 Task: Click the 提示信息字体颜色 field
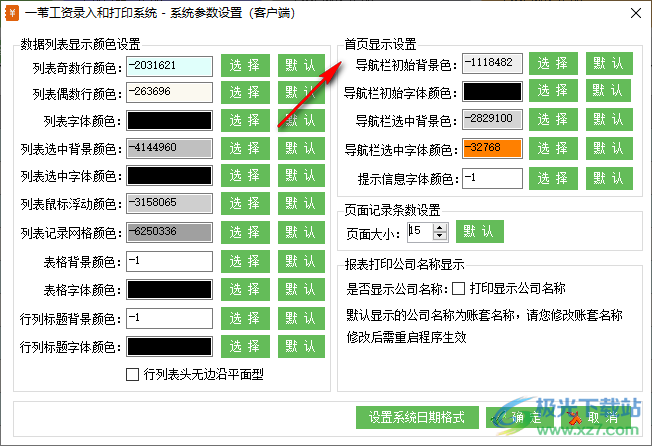492,178
